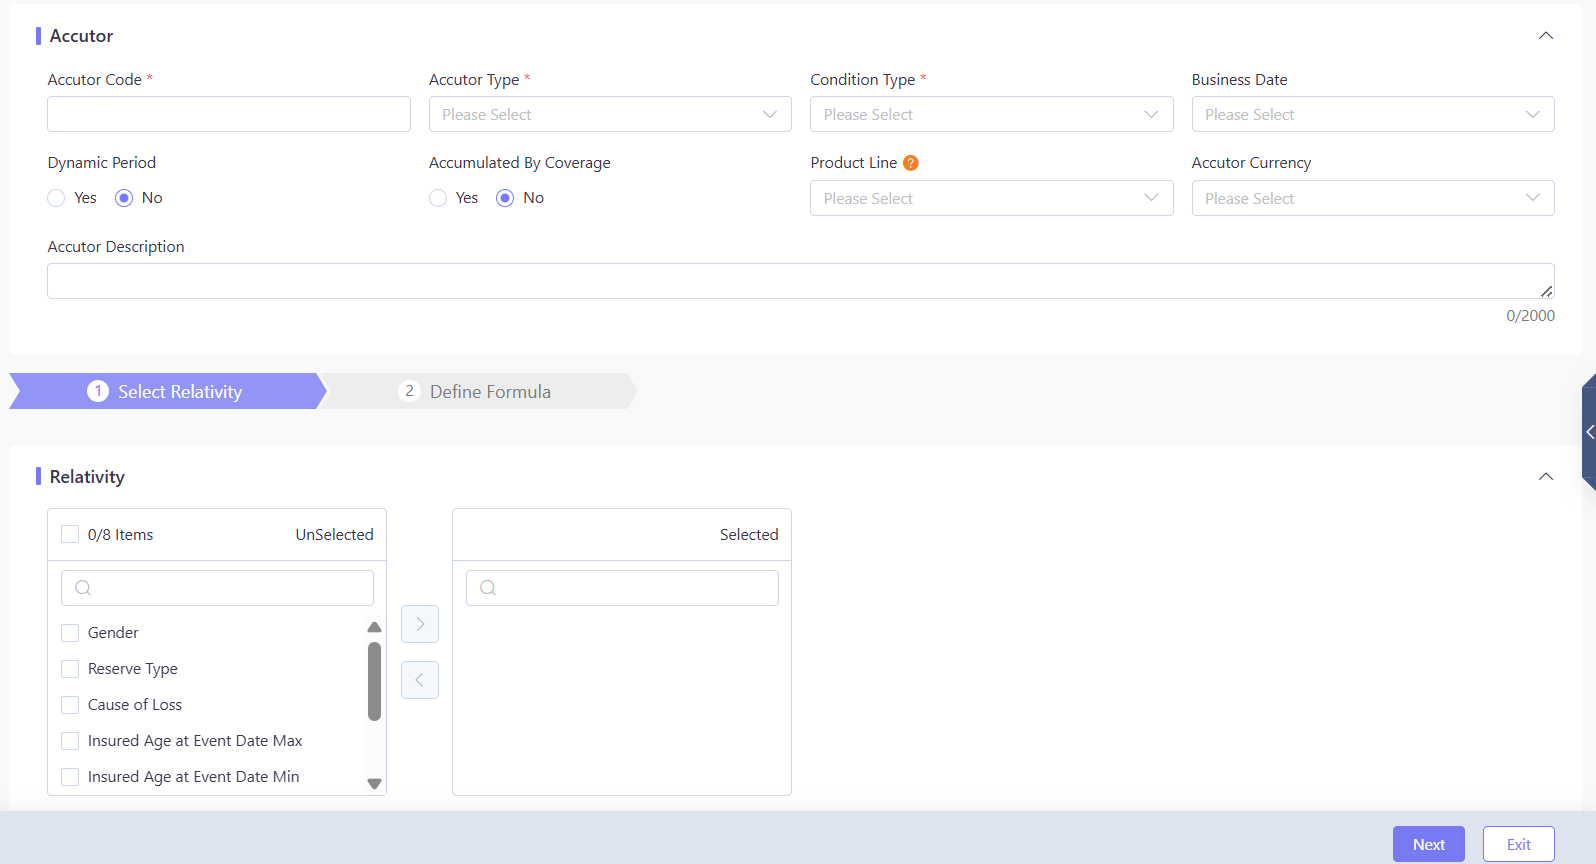Click the Exit button

click(1519, 844)
